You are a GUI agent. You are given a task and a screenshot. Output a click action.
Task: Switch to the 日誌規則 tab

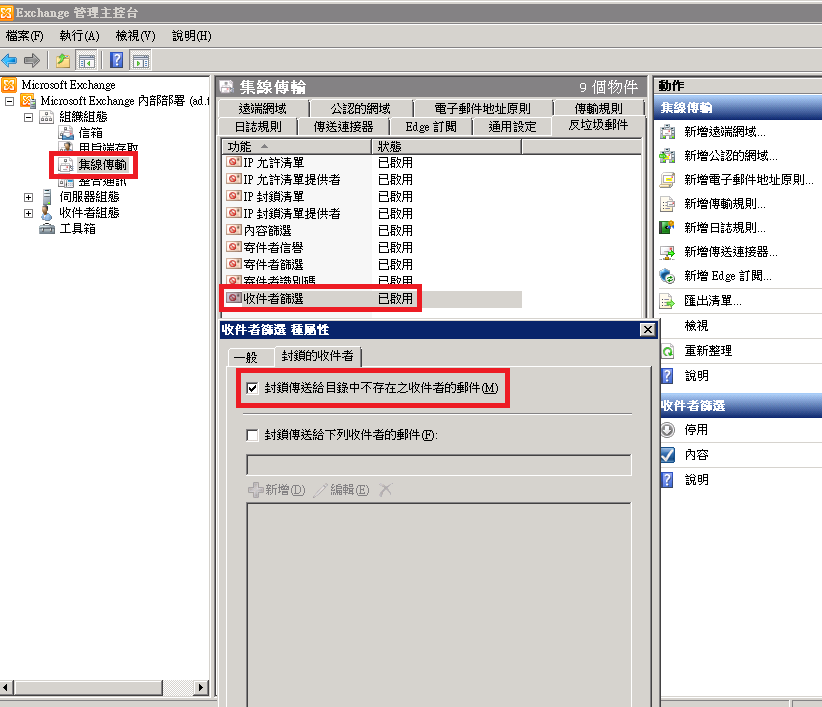(x=258, y=127)
